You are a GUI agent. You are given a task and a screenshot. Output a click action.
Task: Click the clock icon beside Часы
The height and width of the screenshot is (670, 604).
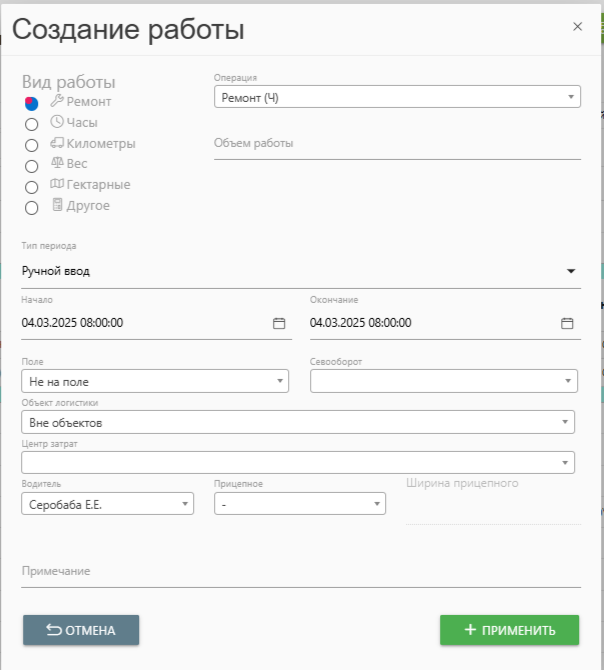57,121
